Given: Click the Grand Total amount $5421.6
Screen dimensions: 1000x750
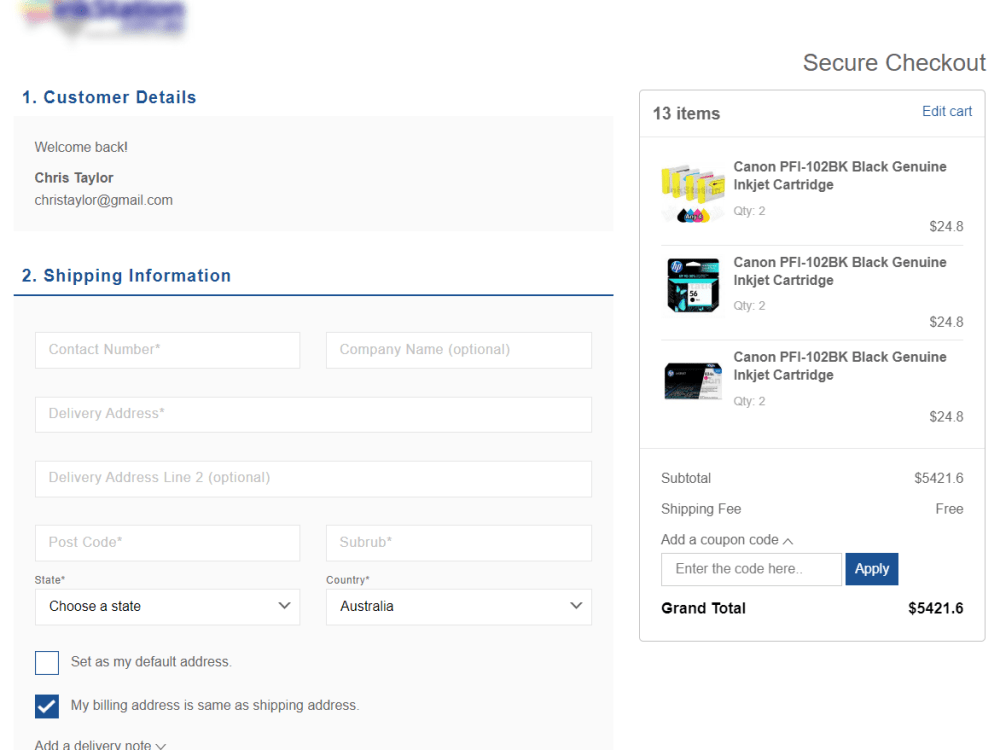Looking at the screenshot, I should coord(936,608).
